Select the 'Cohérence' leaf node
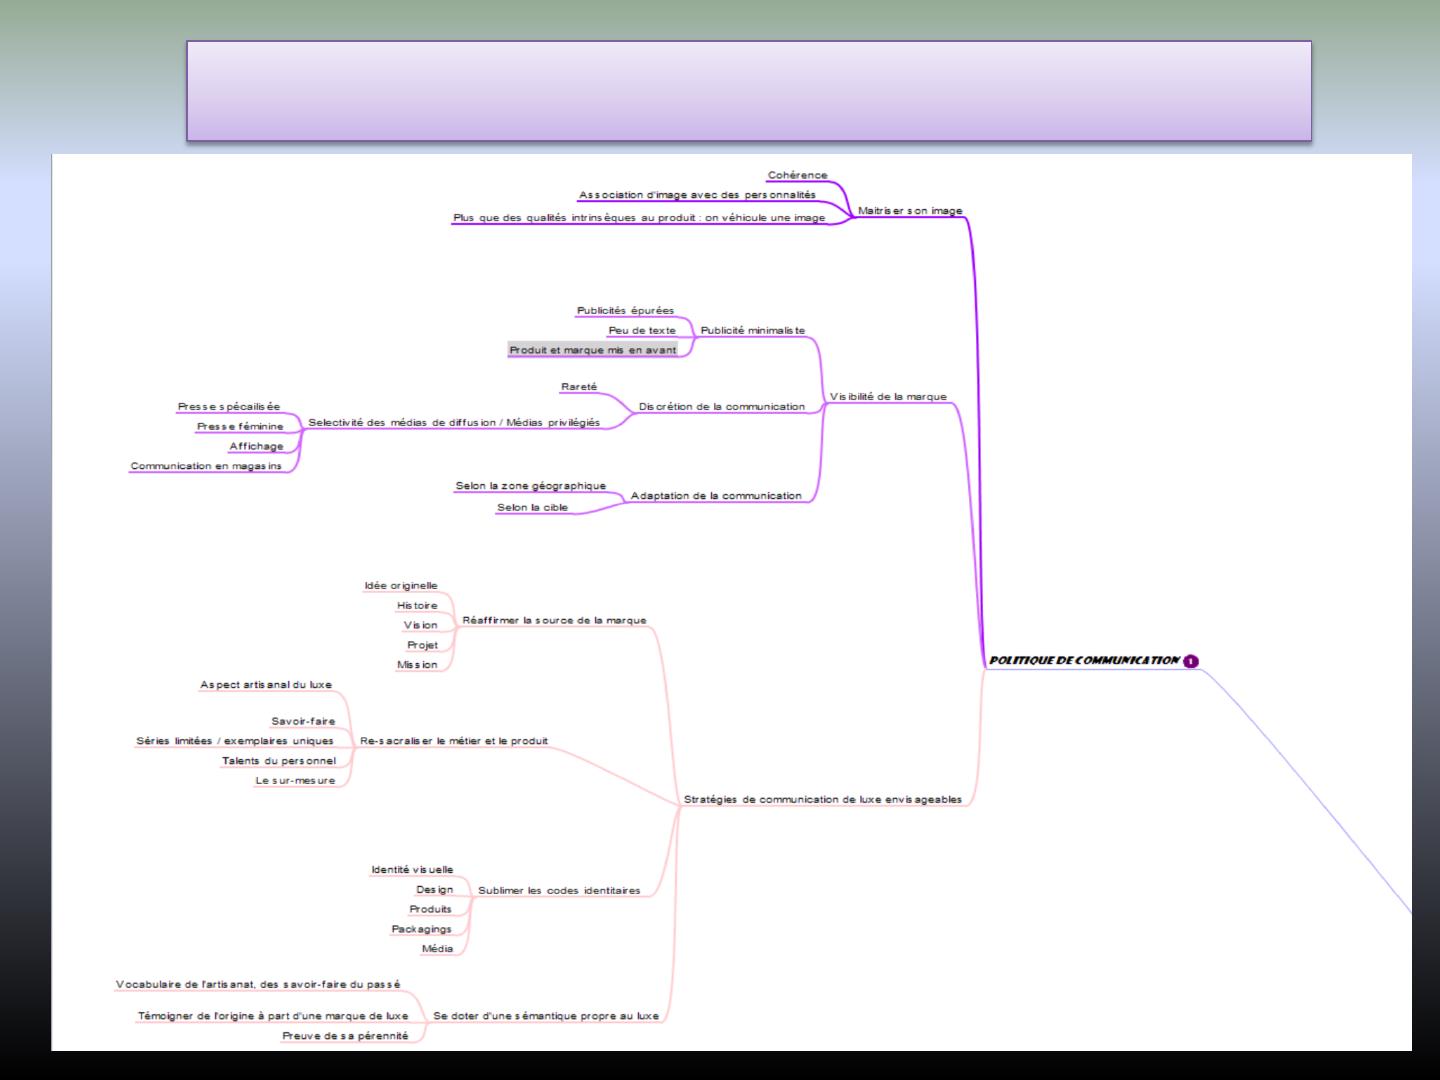 [797, 176]
